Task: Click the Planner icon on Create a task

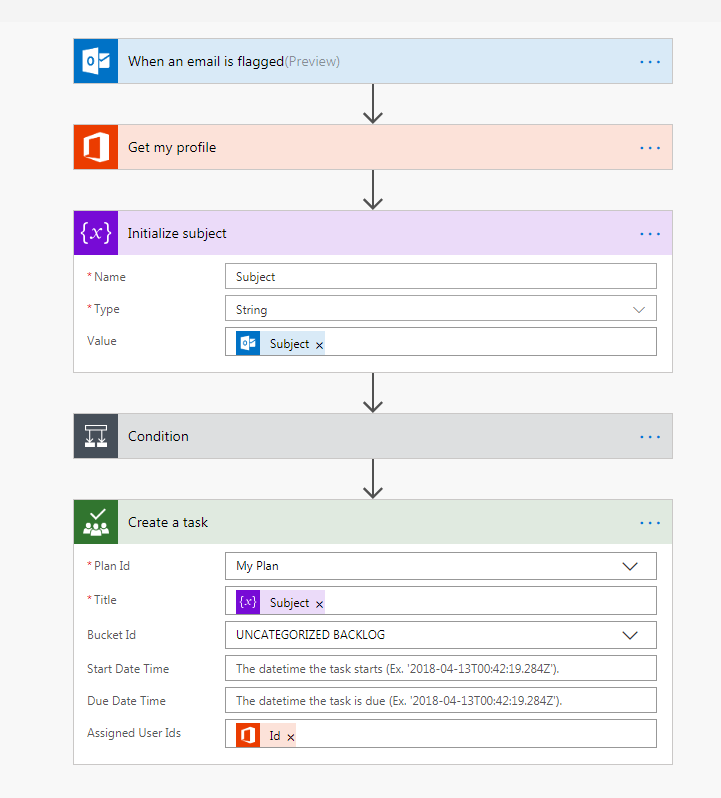Action: pos(96,522)
